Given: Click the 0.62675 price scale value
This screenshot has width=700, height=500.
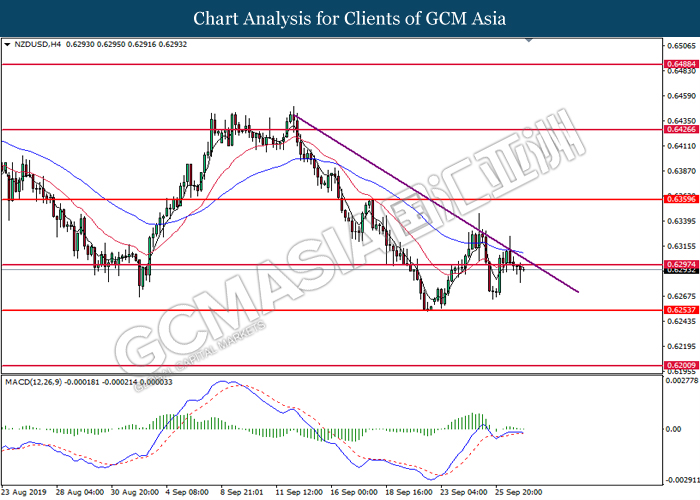Looking at the screenshot, I should (682, 296).
